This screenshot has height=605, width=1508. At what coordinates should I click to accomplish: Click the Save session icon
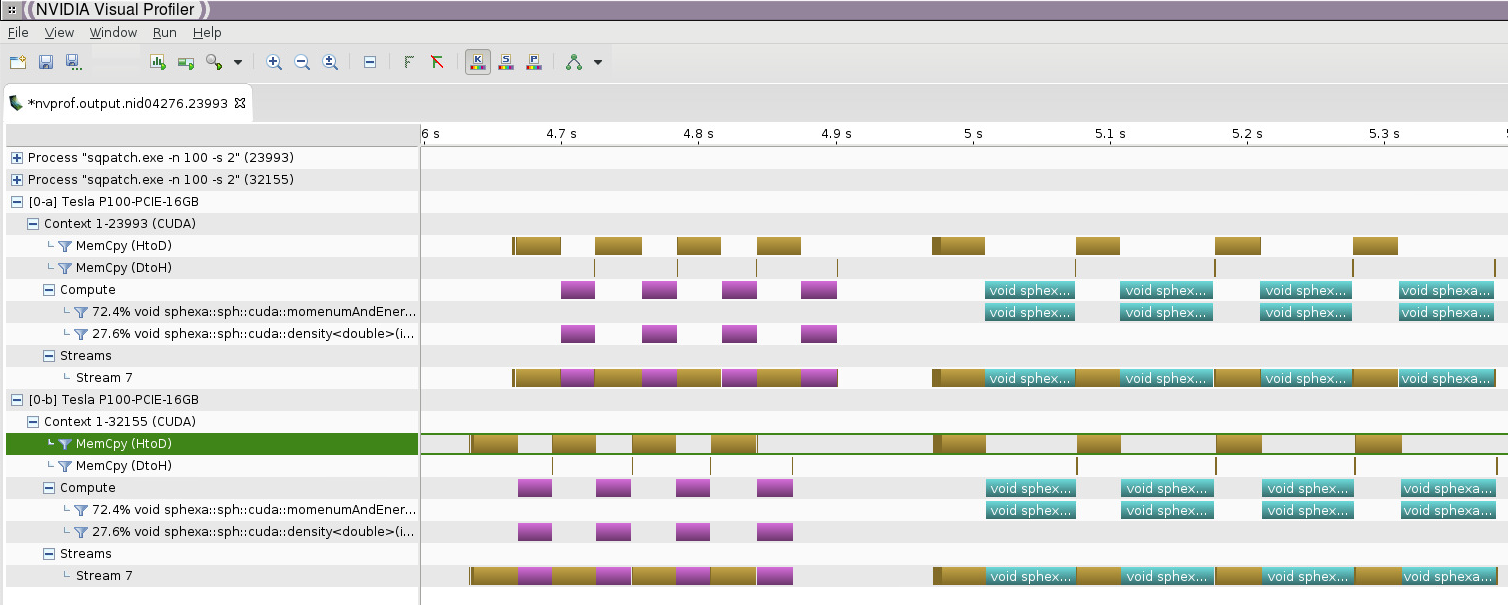click(x=45, y=62)
